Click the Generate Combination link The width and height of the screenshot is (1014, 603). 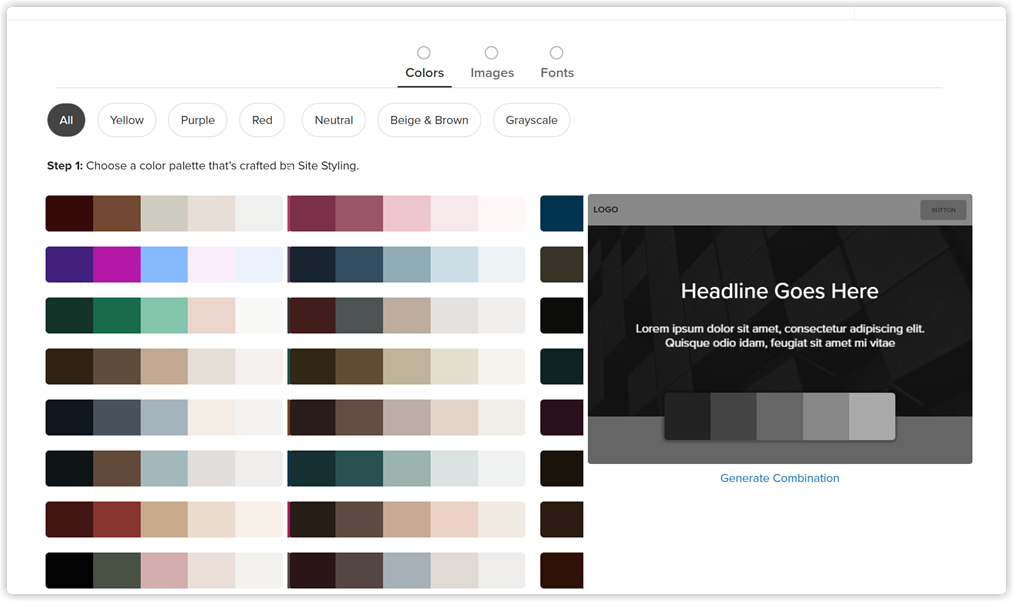780,478
